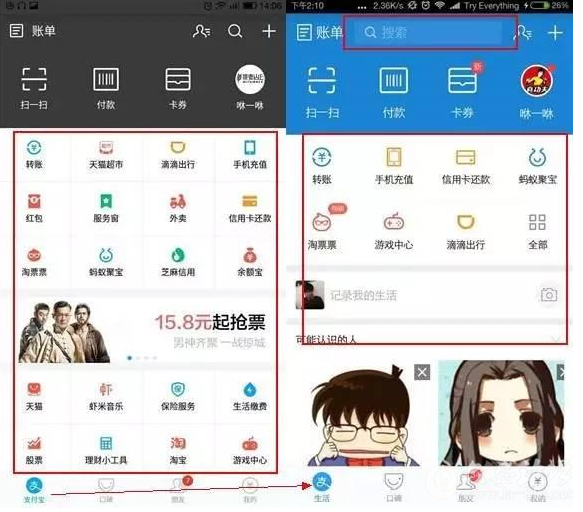Open 保险服务 insurance
This screenshot has width=583, height=512.
178,397
